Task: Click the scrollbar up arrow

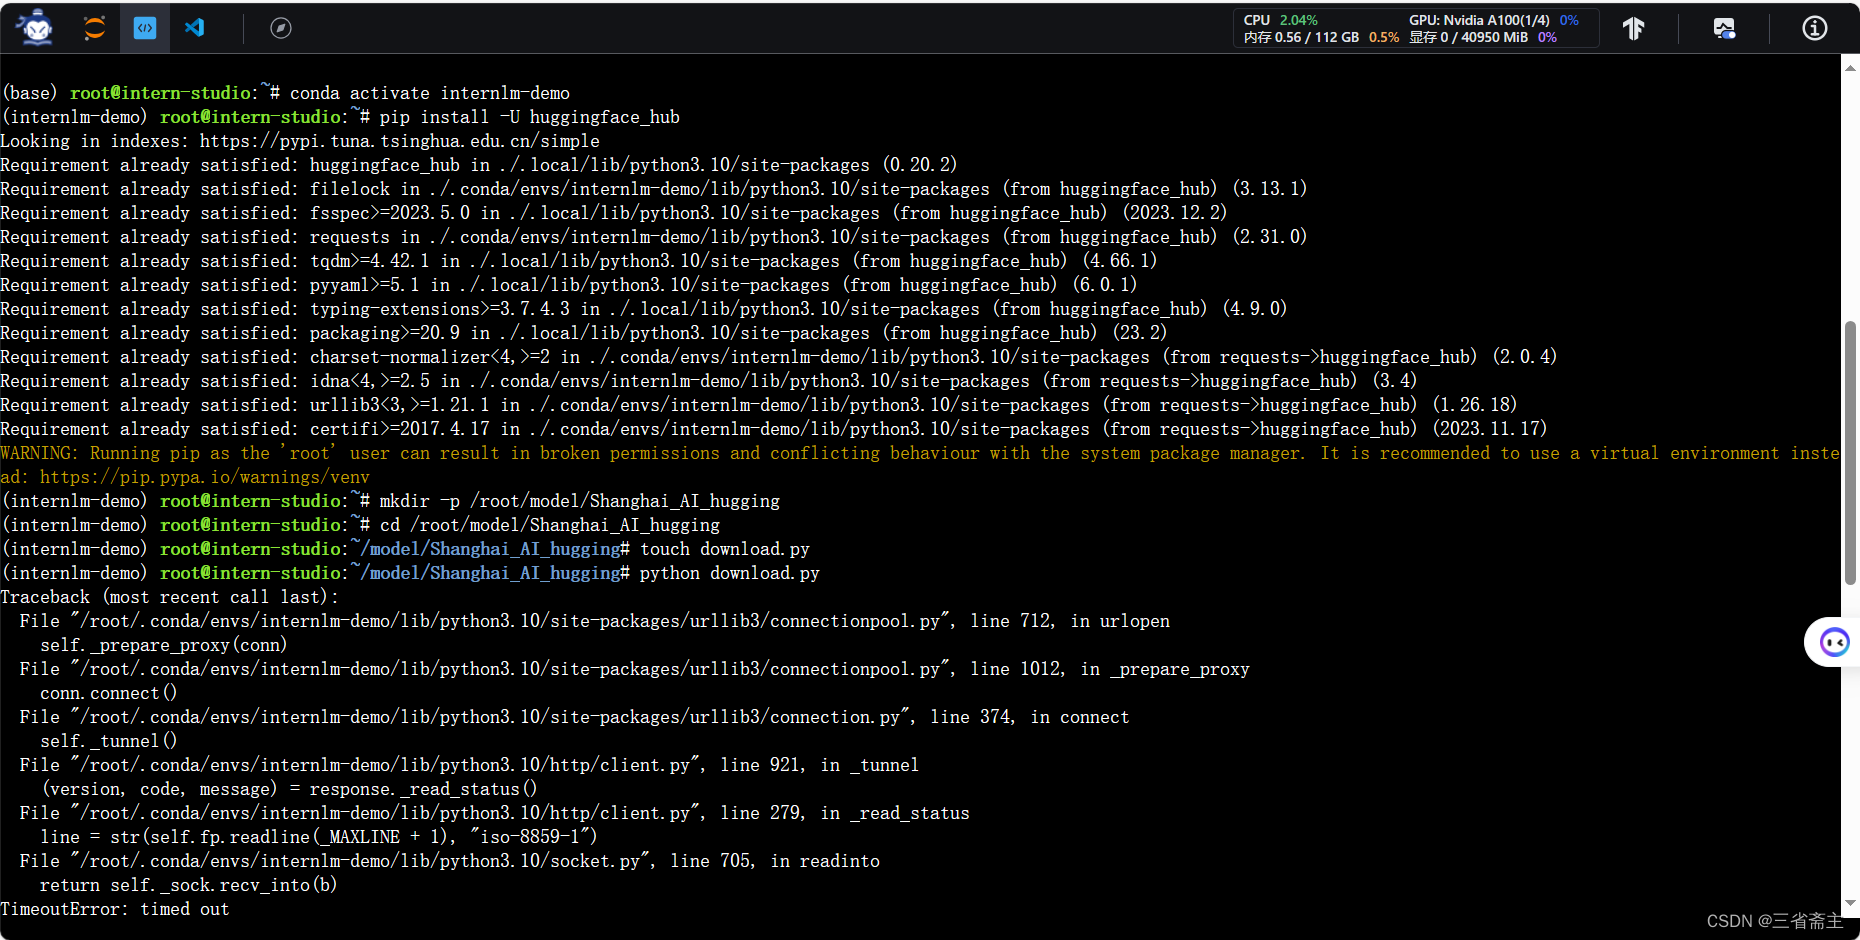Action: pyautogui.click(x=1850, y=67)
